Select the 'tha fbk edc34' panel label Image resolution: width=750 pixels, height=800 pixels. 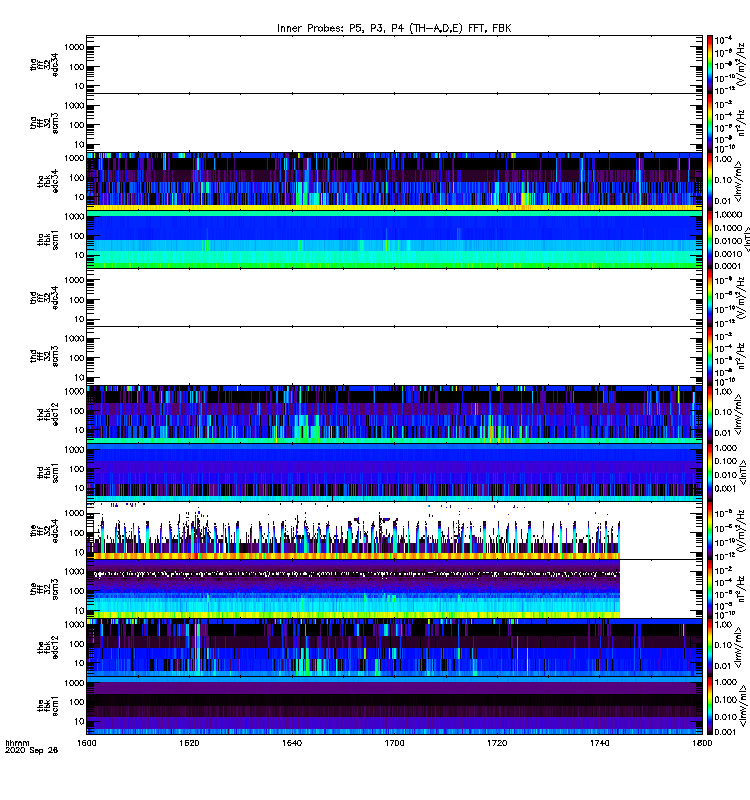coord(48,181)
